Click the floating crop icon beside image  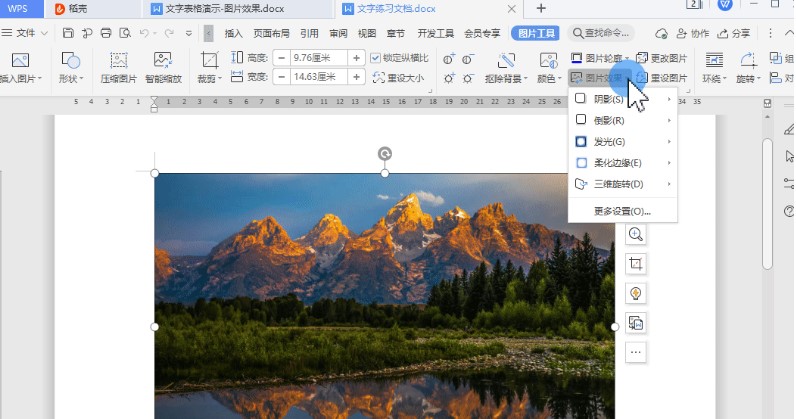[636, 264]
